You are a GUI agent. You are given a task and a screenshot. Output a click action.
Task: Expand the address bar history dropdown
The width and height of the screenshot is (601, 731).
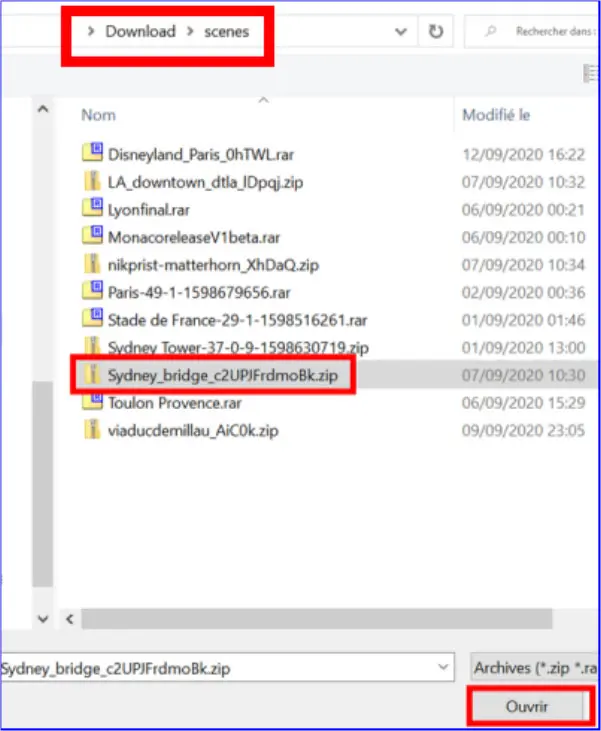click(x=401, y=32)
